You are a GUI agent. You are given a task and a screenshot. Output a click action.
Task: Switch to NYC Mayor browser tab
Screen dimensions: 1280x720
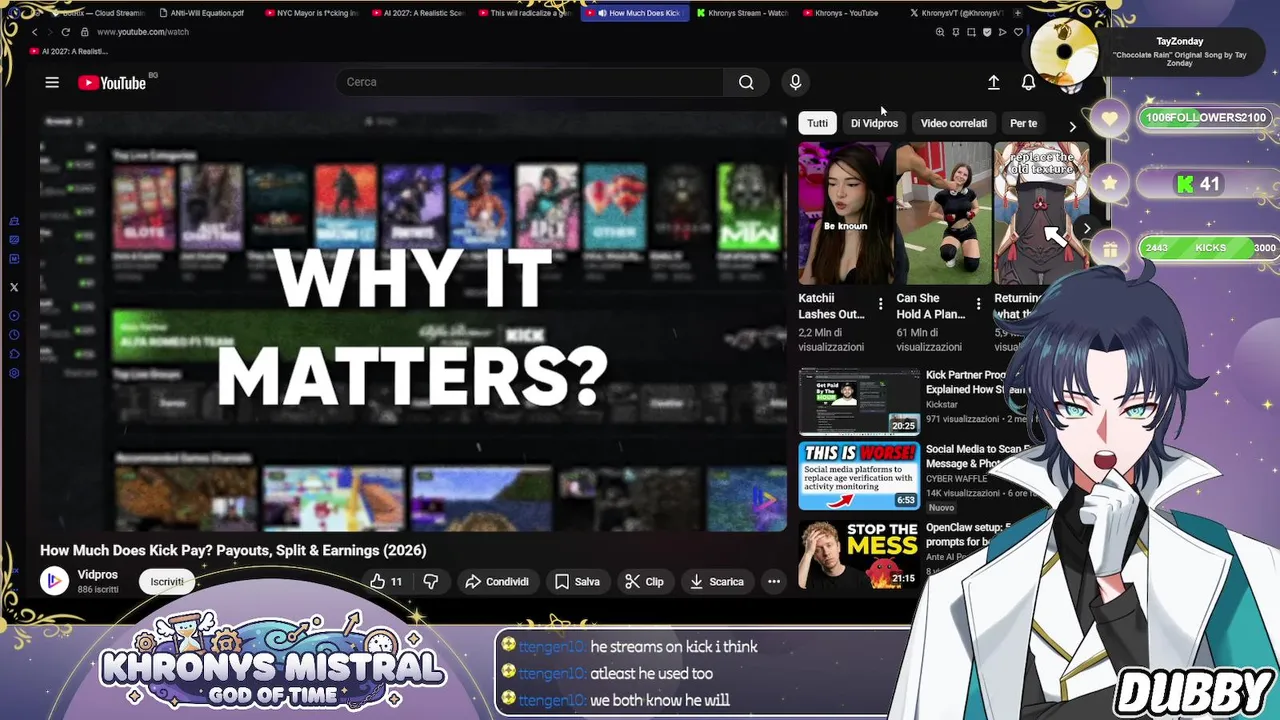click(x=311, y=13)
